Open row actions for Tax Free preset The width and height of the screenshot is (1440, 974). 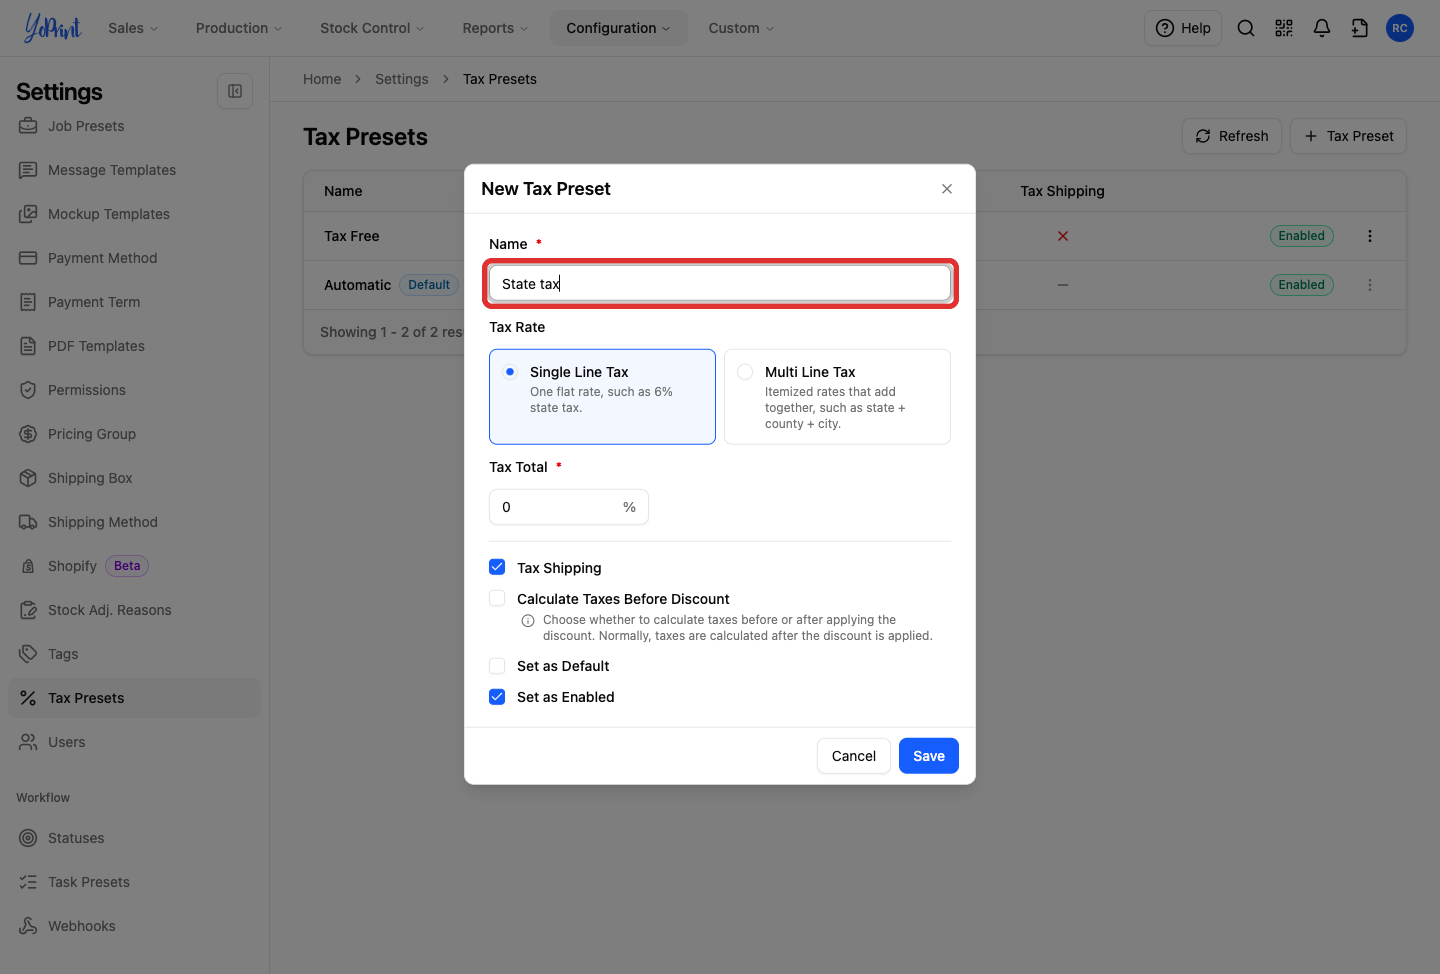[1370, 236]
